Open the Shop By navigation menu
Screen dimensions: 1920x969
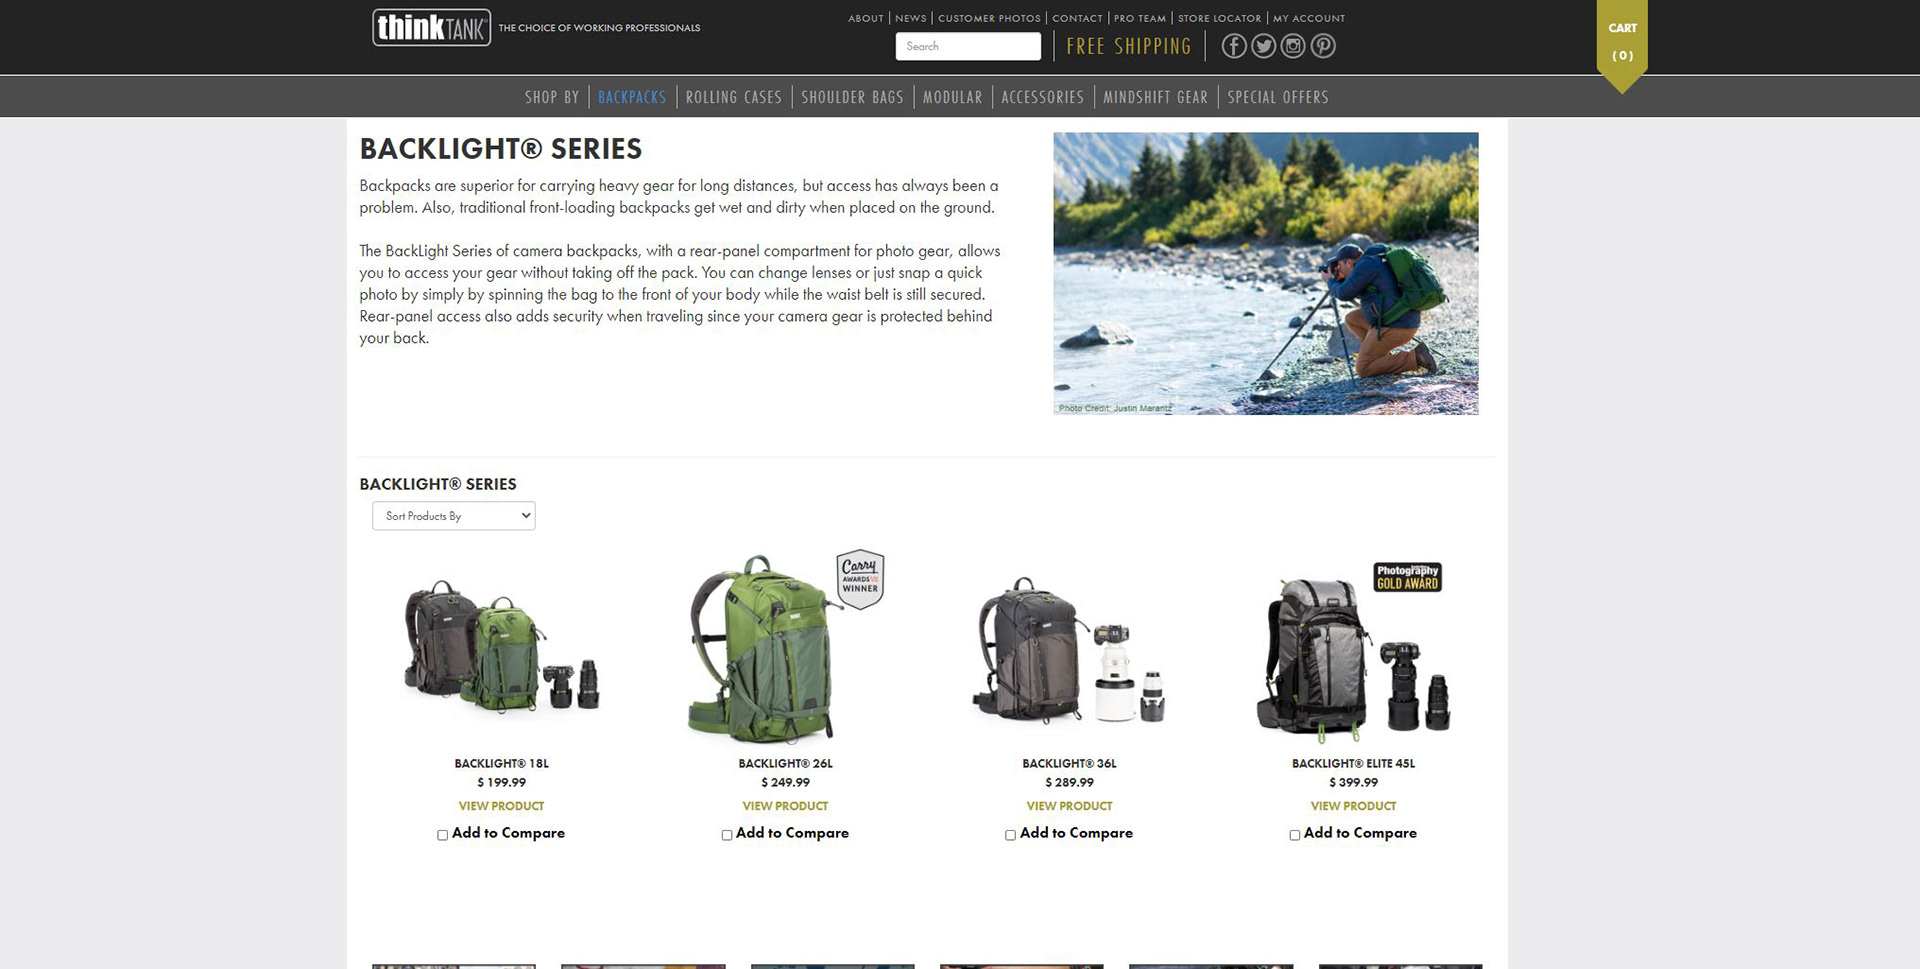click(552, 97)
